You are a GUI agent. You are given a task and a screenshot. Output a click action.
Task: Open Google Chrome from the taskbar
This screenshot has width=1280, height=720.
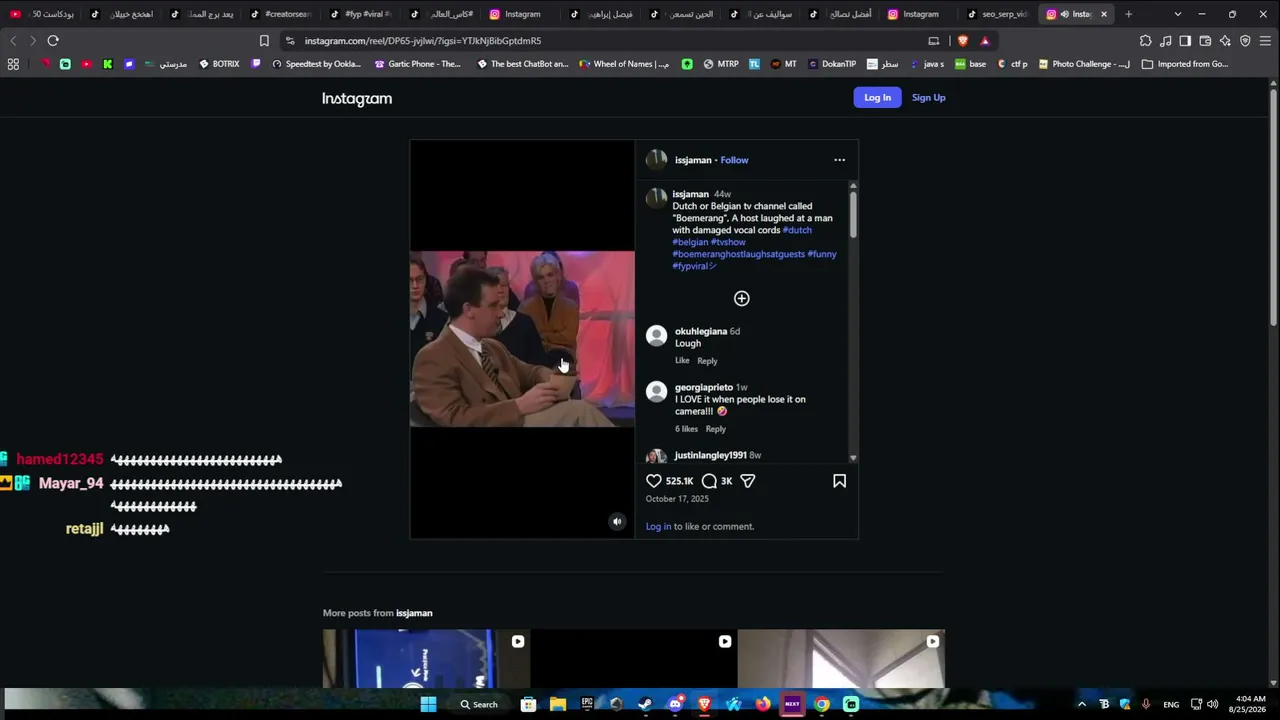(x=822, y=704)
